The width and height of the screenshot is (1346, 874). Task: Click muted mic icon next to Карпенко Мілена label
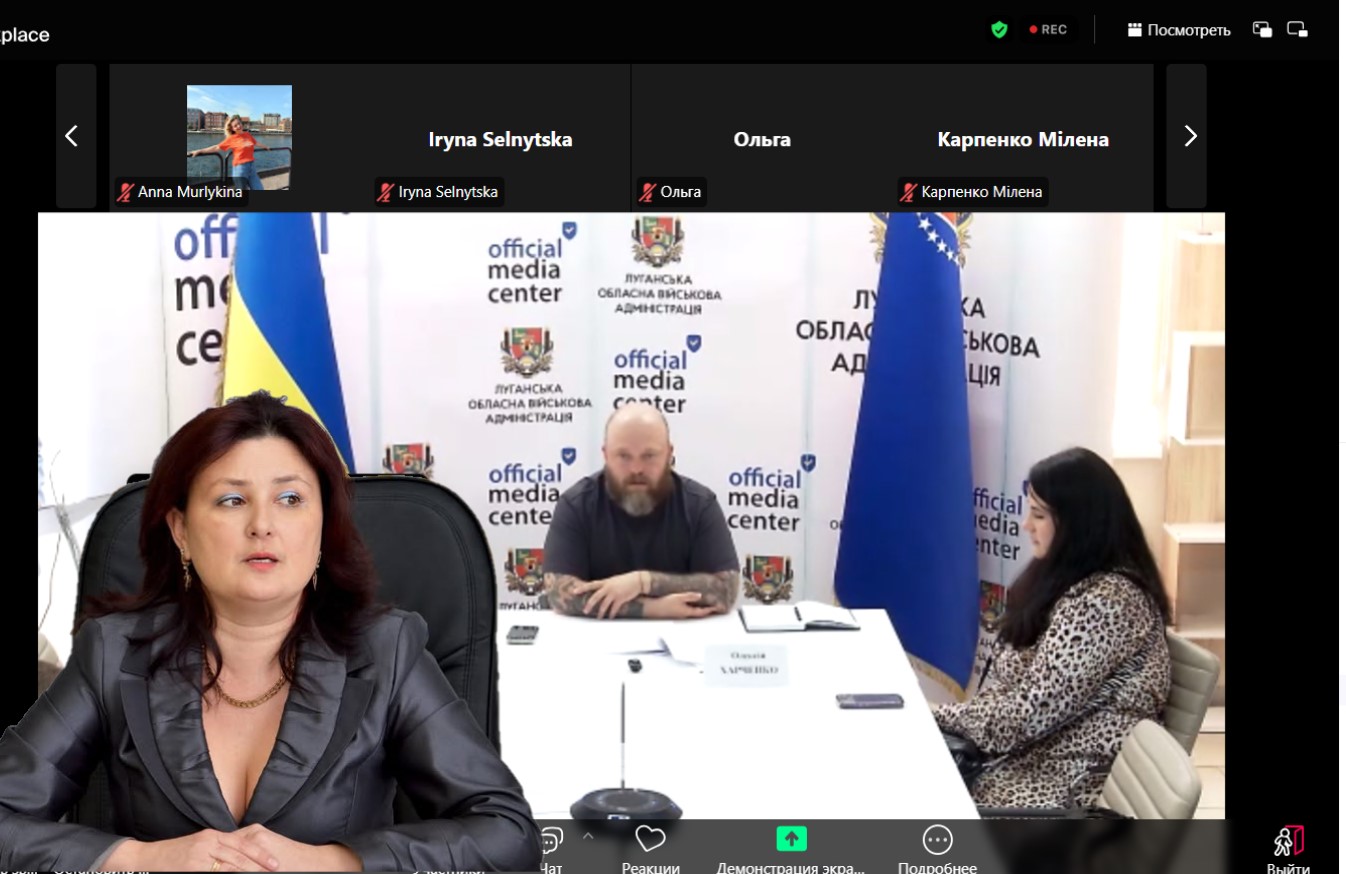coord(909,192)
